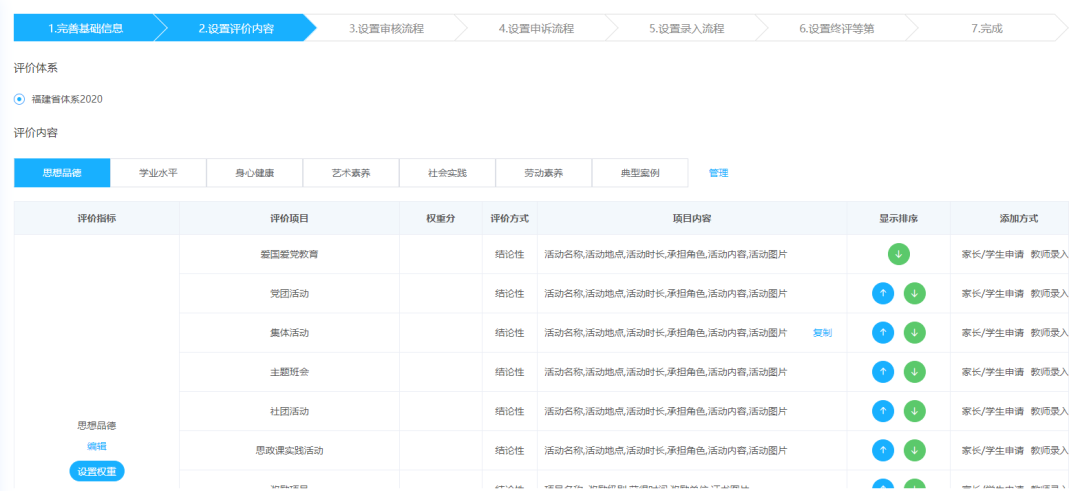Move 思政课实践活动 row down with green arrow
Viewport: 1080px width, 491px height.
click(914, 450)
